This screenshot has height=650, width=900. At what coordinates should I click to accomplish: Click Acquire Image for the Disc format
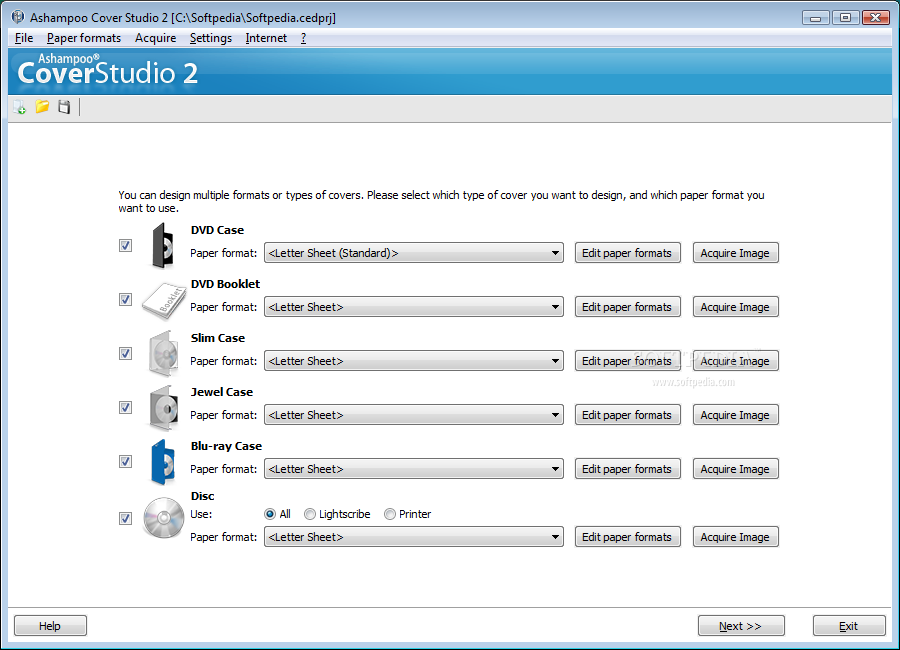coord(735,536)
